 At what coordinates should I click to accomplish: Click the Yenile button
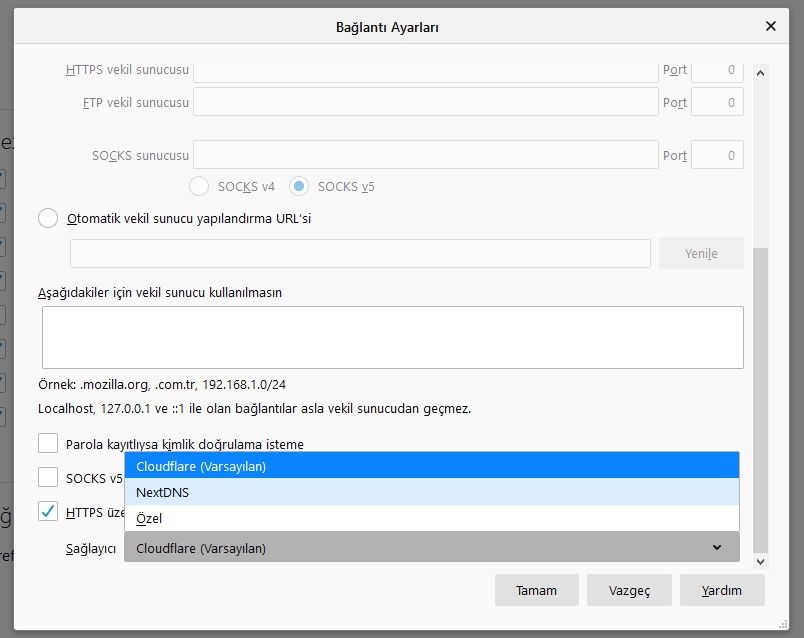tap(700, 253)
